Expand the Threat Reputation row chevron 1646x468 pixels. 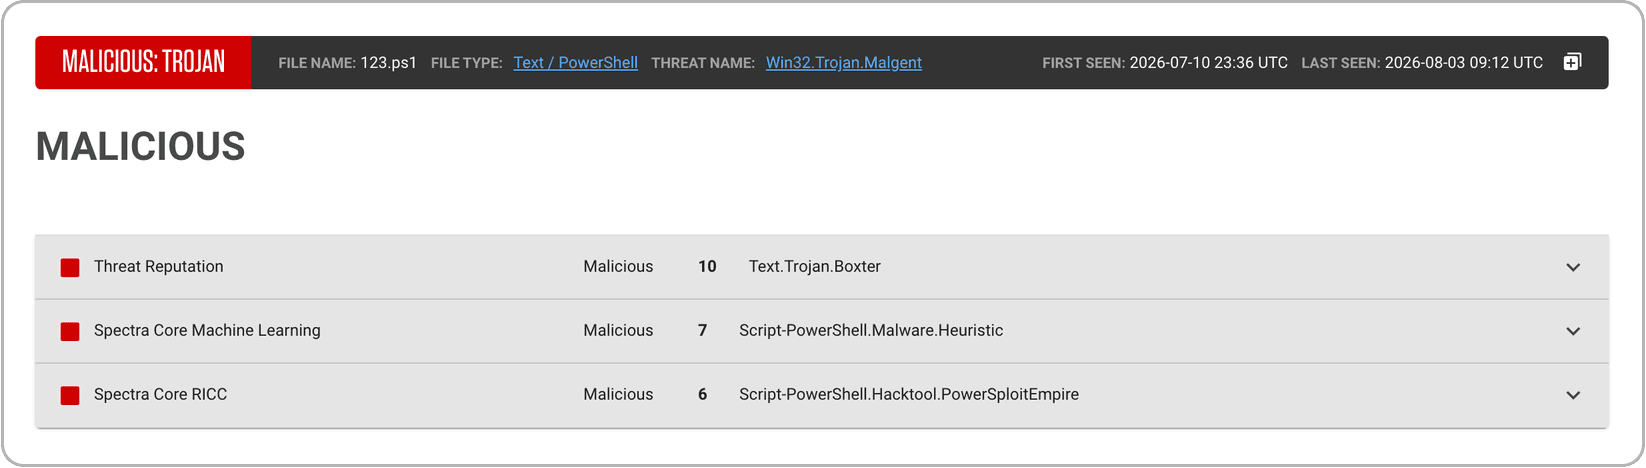1573,267
